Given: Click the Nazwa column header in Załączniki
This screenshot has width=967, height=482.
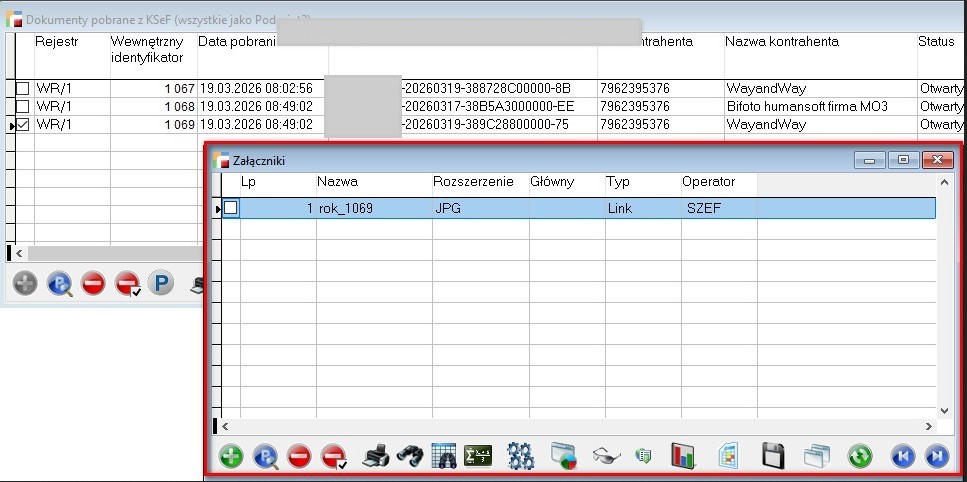Looking at the screenshot, I should click(338, 182).
